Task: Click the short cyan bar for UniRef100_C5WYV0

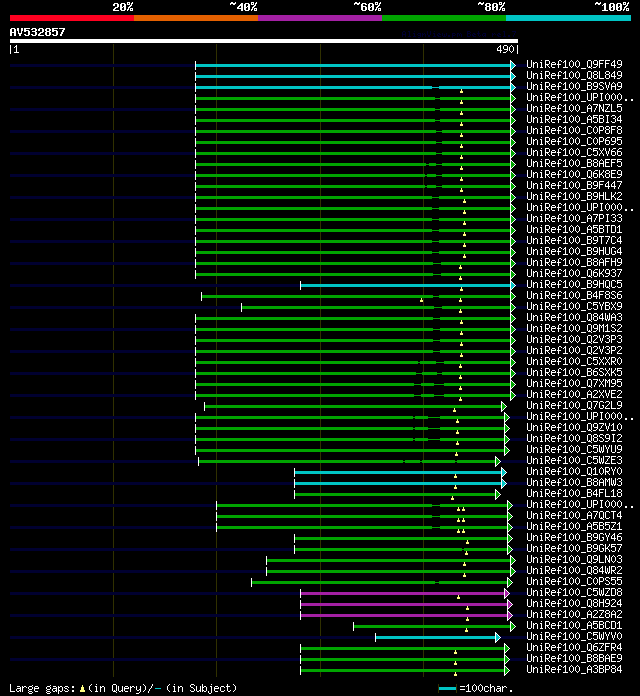Action: 436,637
